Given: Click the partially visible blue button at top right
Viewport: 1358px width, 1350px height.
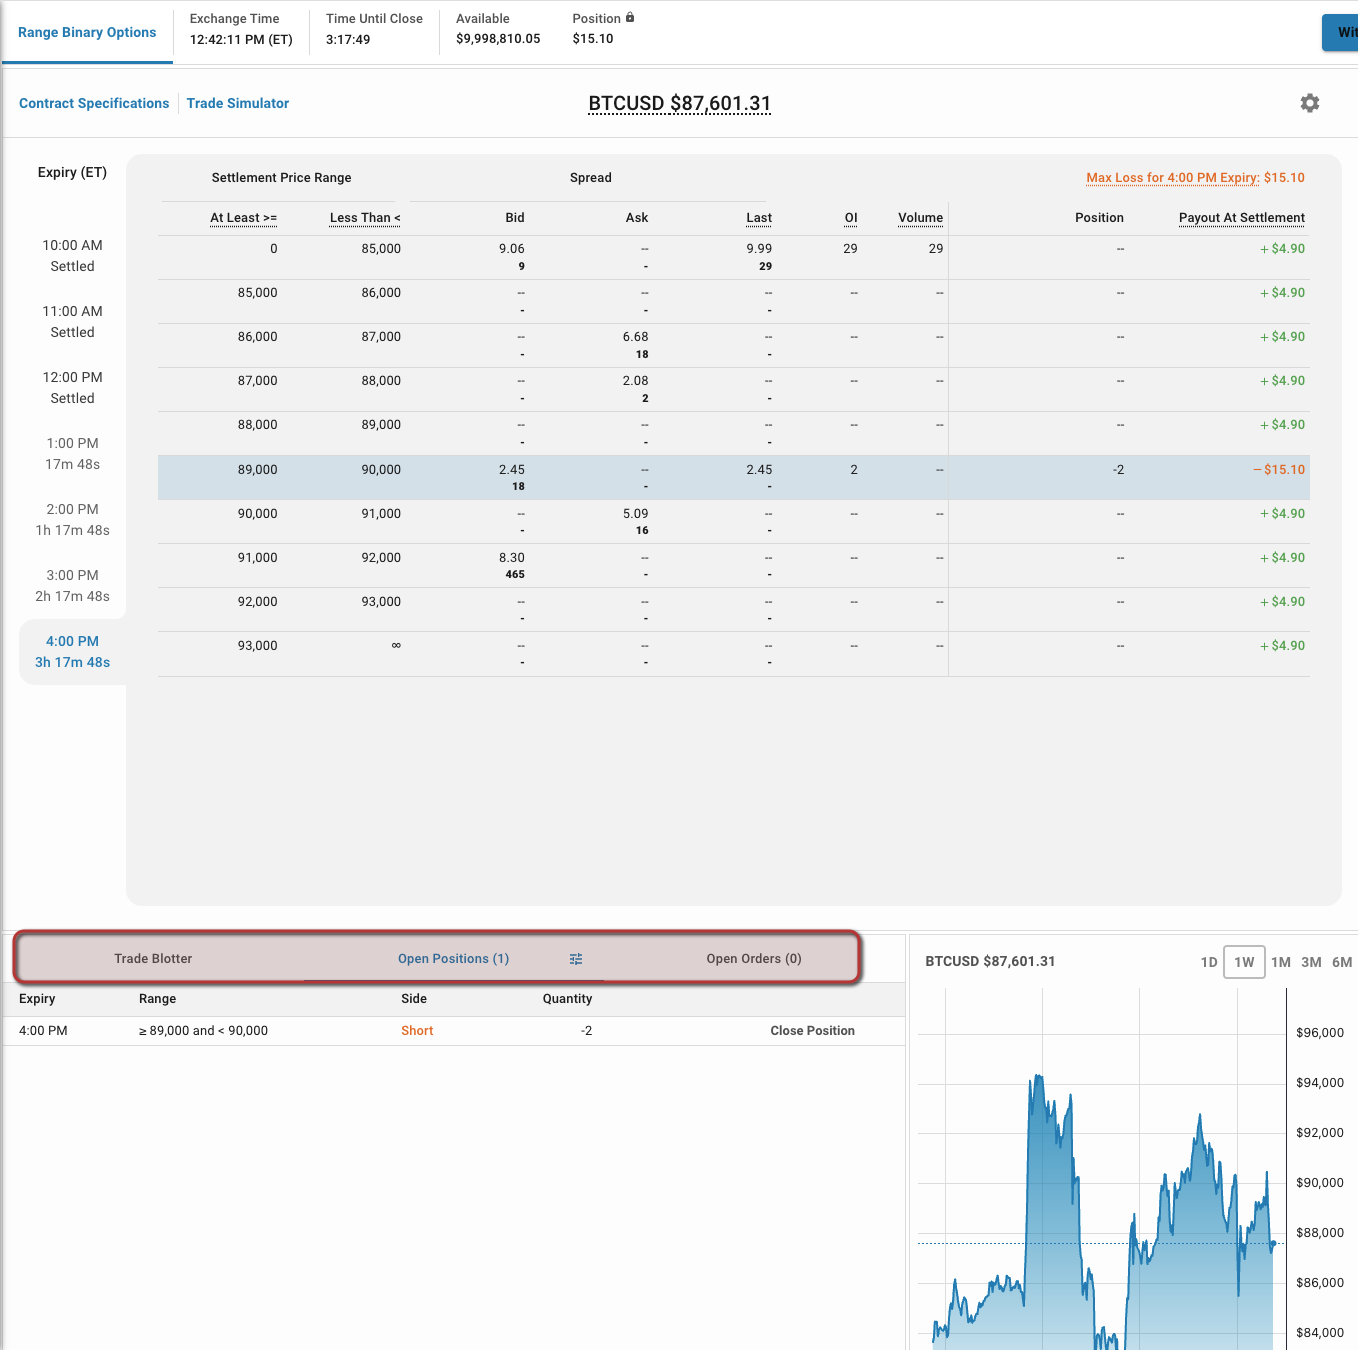Looking at the screenshot, I should [x=1340, y=32].
